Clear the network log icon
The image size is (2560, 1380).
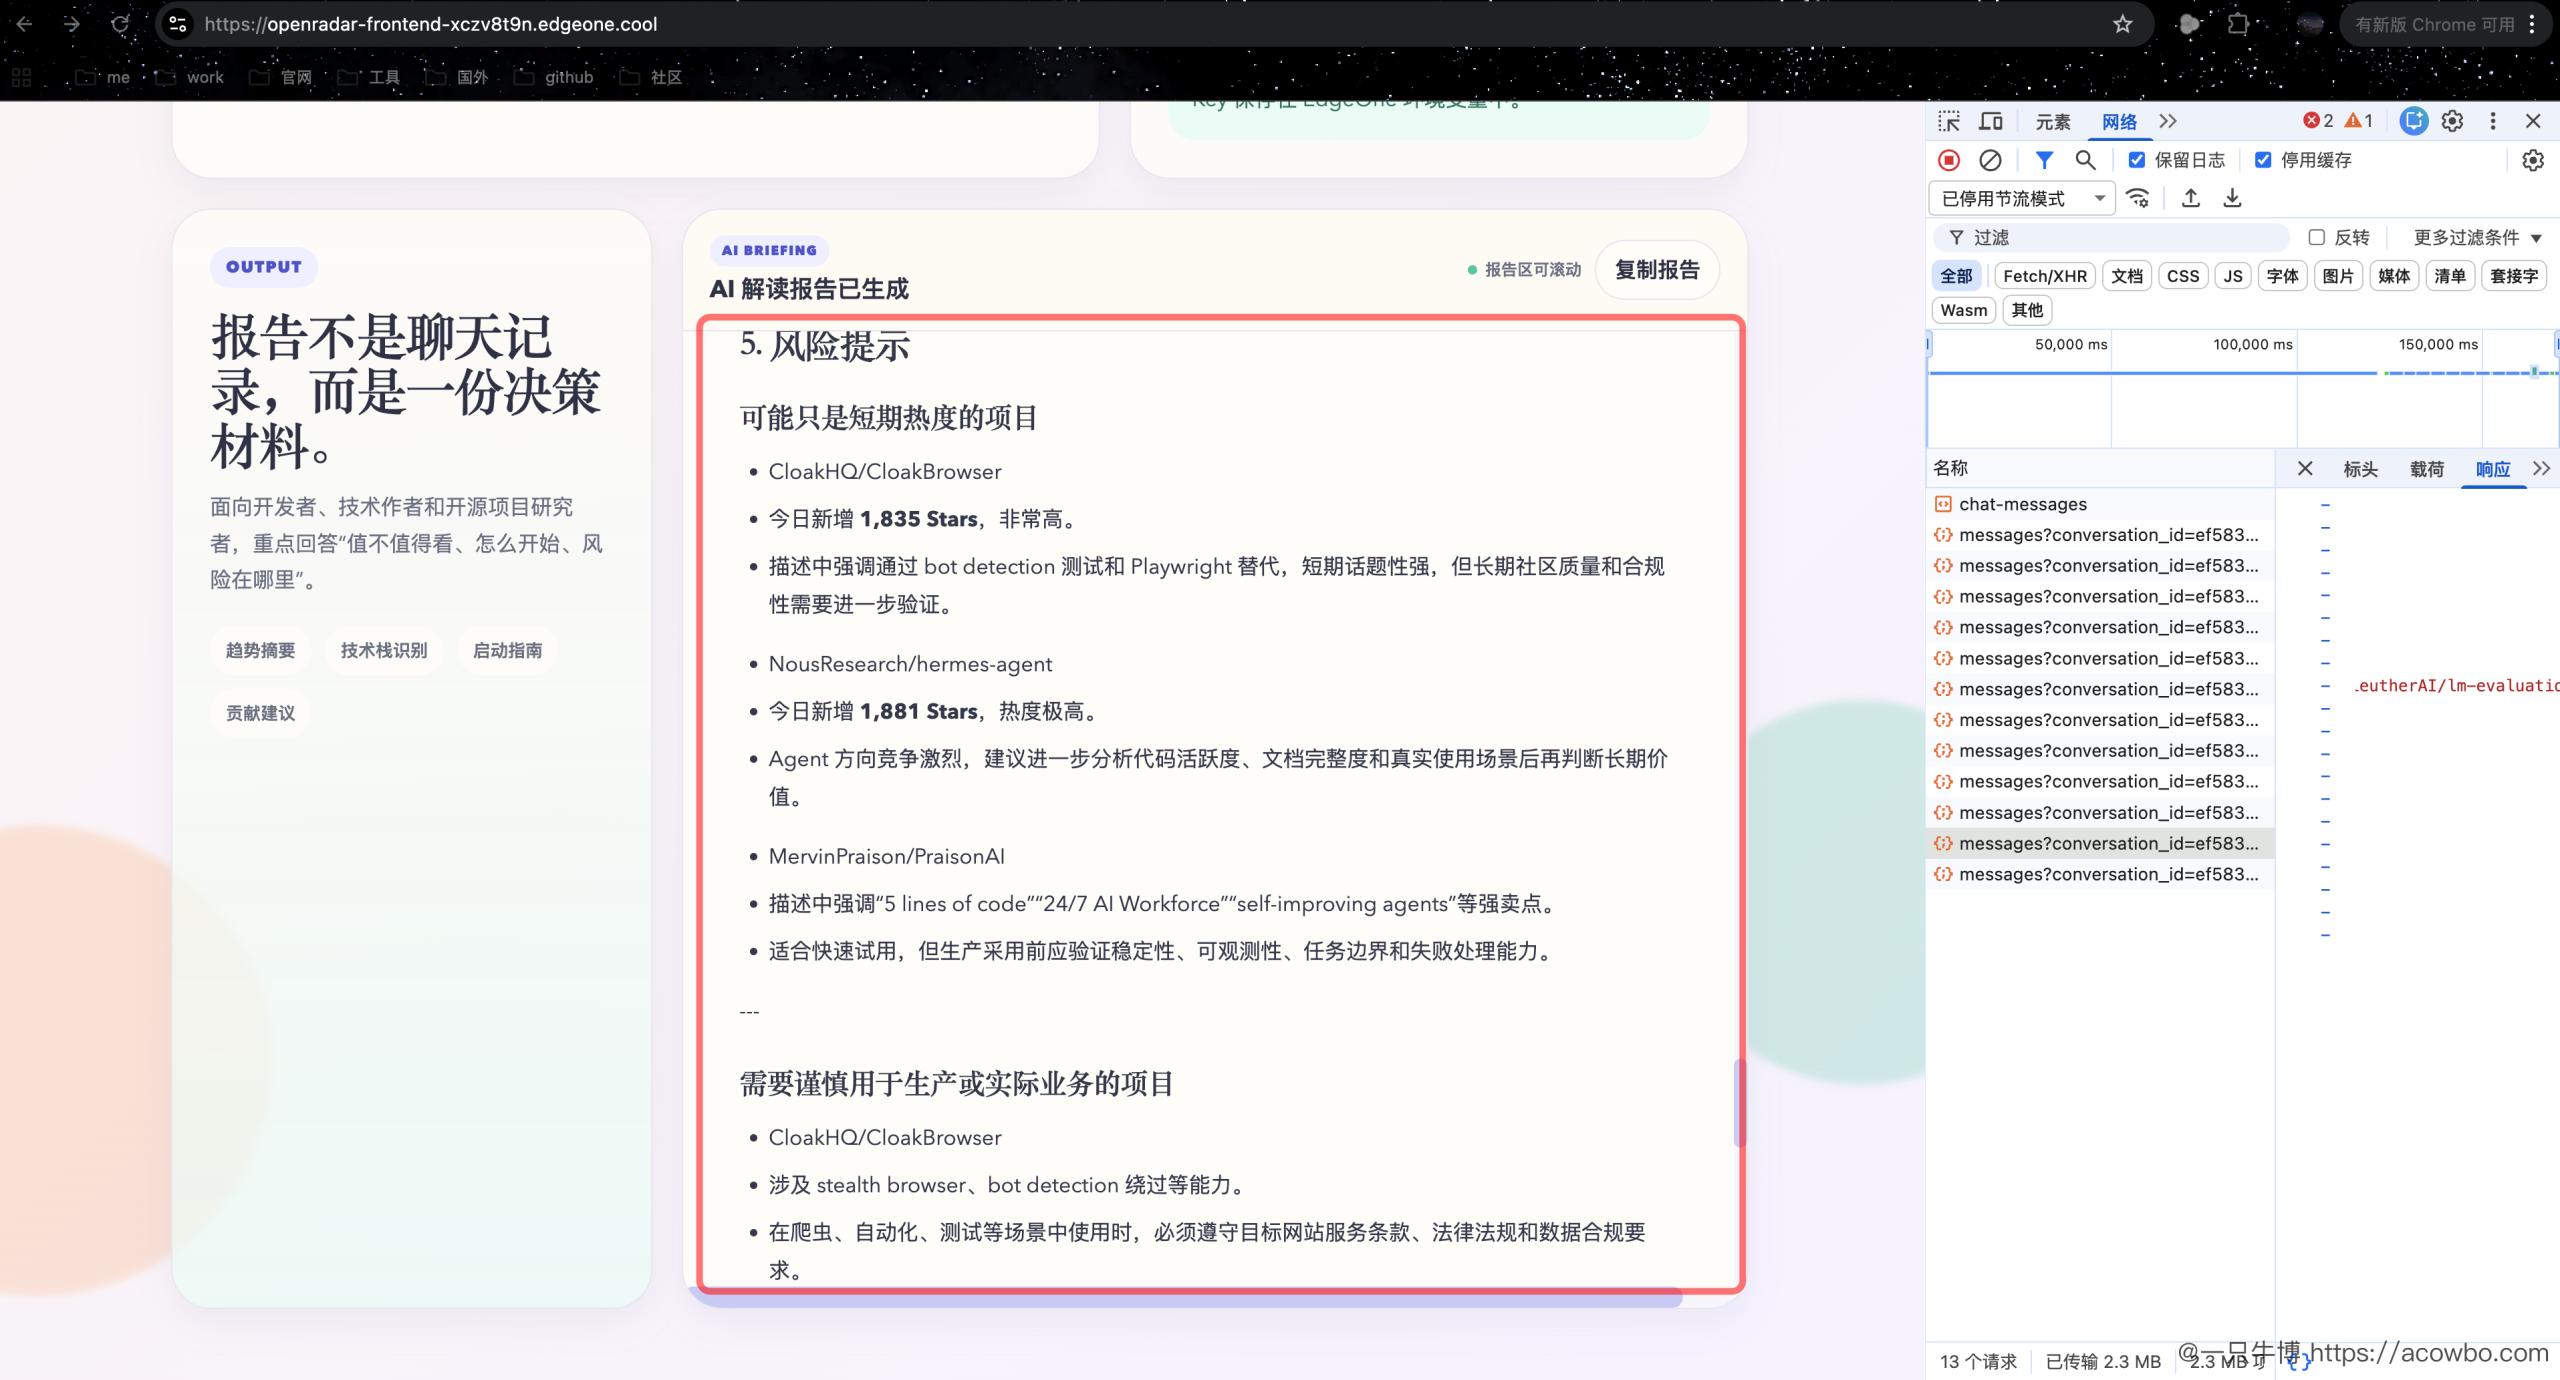pyautogui.click(x=1990, y=160)
